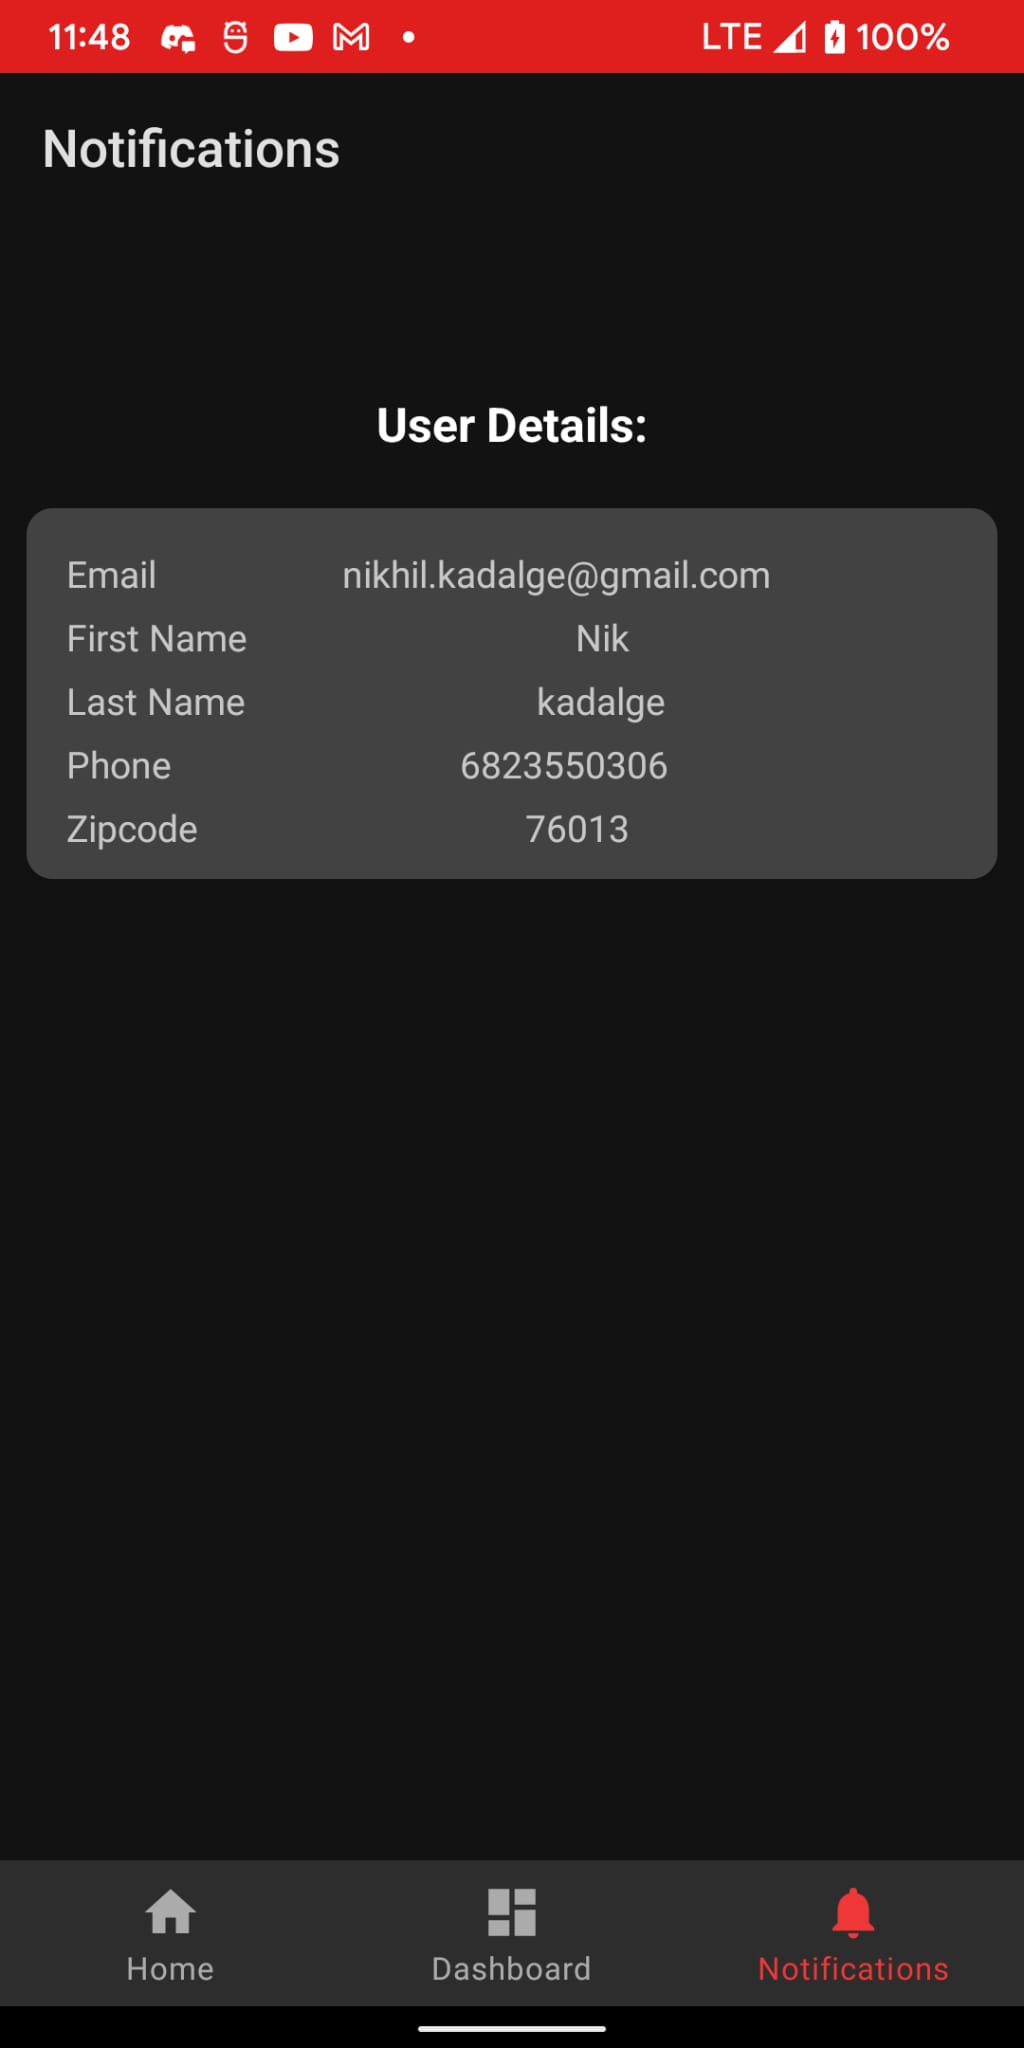Click the User Details heading
Viewport: 1024px width, 2048px height.
tap(512, 426)
